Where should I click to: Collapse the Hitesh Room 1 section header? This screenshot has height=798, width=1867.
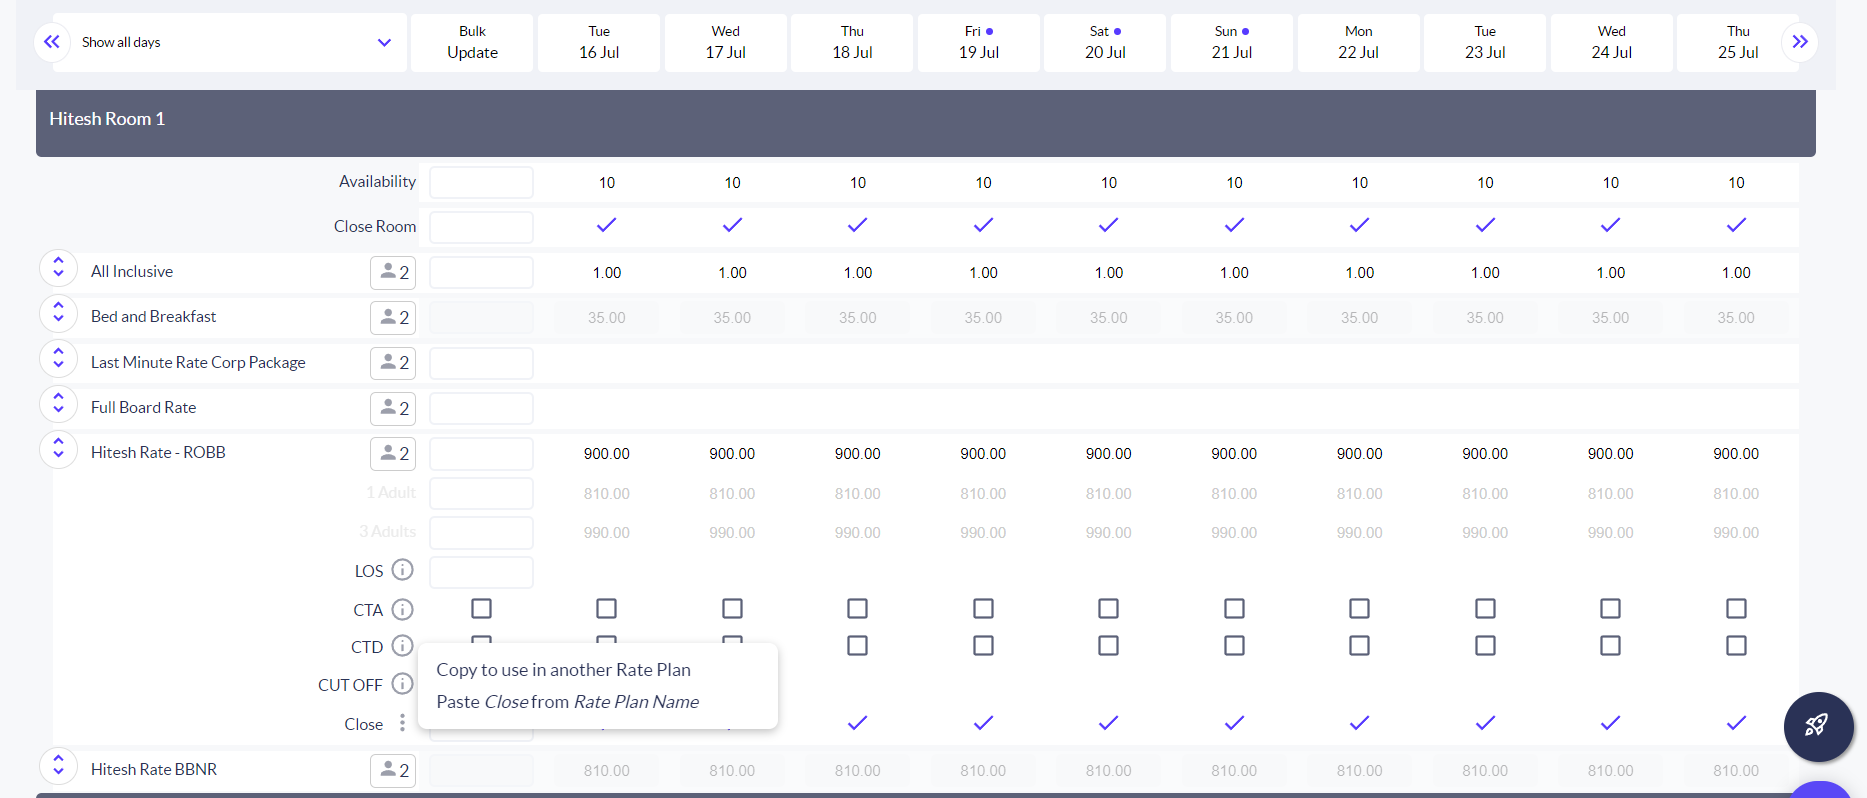pyautogui.click(x=925, y=123)
